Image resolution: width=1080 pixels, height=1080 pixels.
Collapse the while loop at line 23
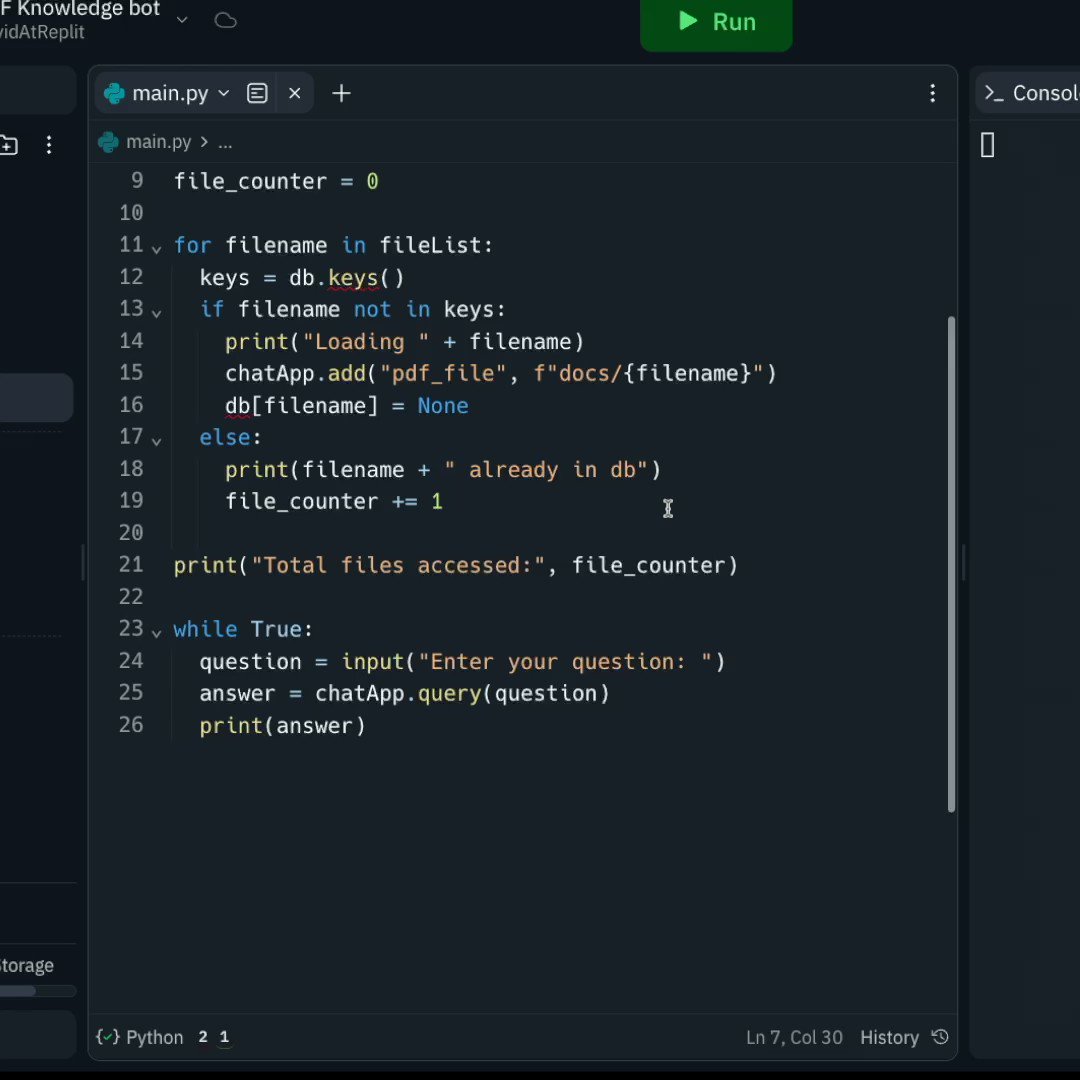[156, 633]
